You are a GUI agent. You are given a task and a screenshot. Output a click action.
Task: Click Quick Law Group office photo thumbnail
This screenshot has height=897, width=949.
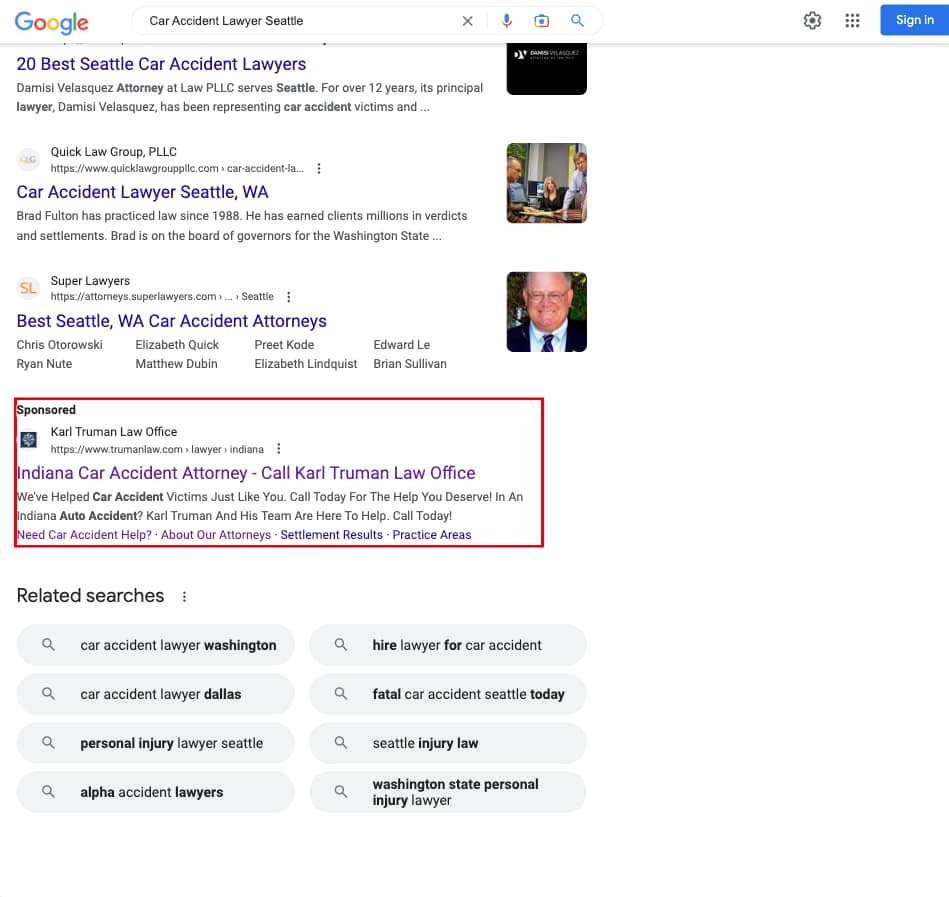547,183
